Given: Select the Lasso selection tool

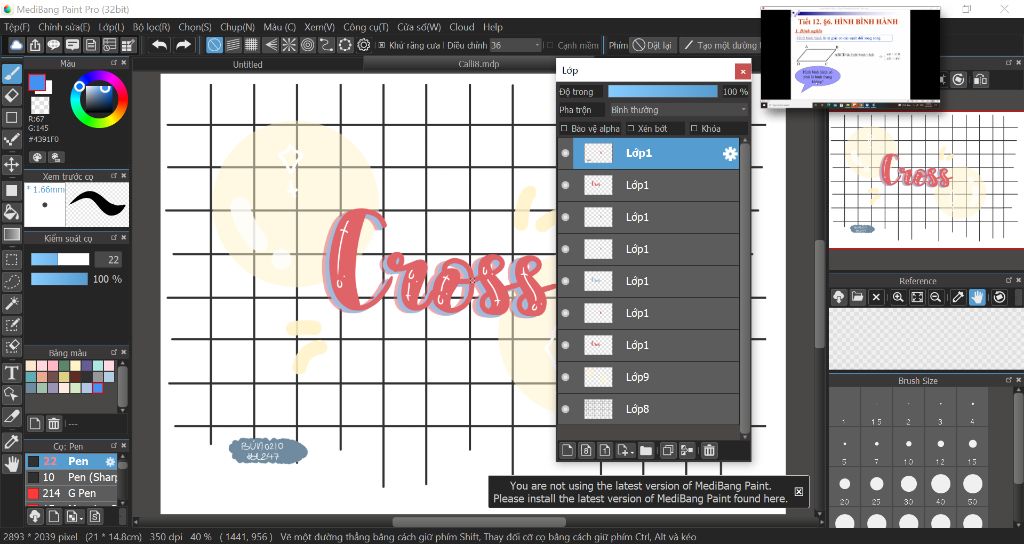Looking at the screenshot, I should [x=12, y=281].
